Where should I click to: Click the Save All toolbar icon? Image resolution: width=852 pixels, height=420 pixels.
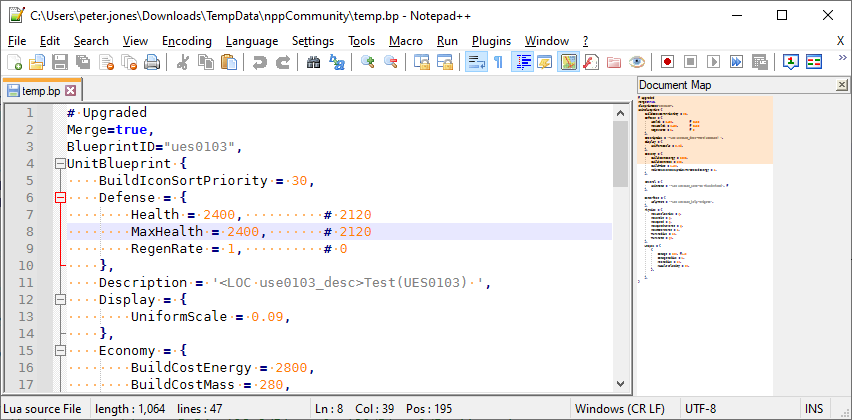pos(83,62)
